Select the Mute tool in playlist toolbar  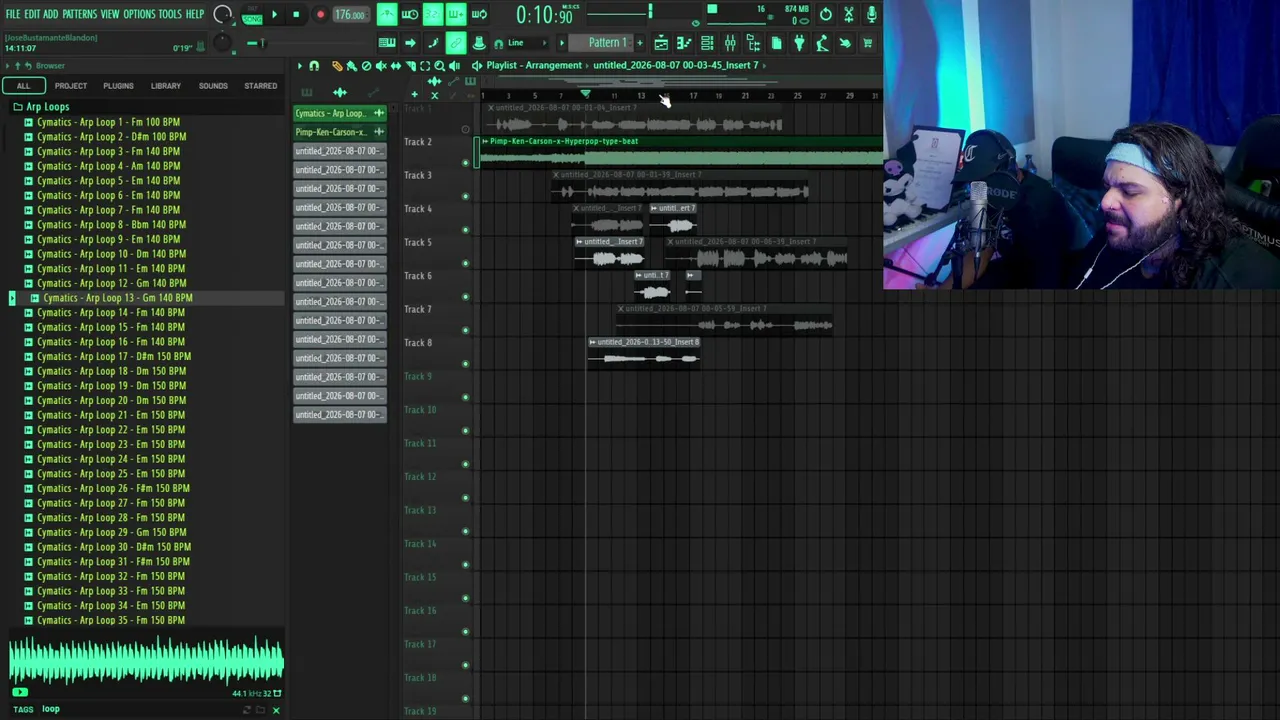click(x=381, y=66)
